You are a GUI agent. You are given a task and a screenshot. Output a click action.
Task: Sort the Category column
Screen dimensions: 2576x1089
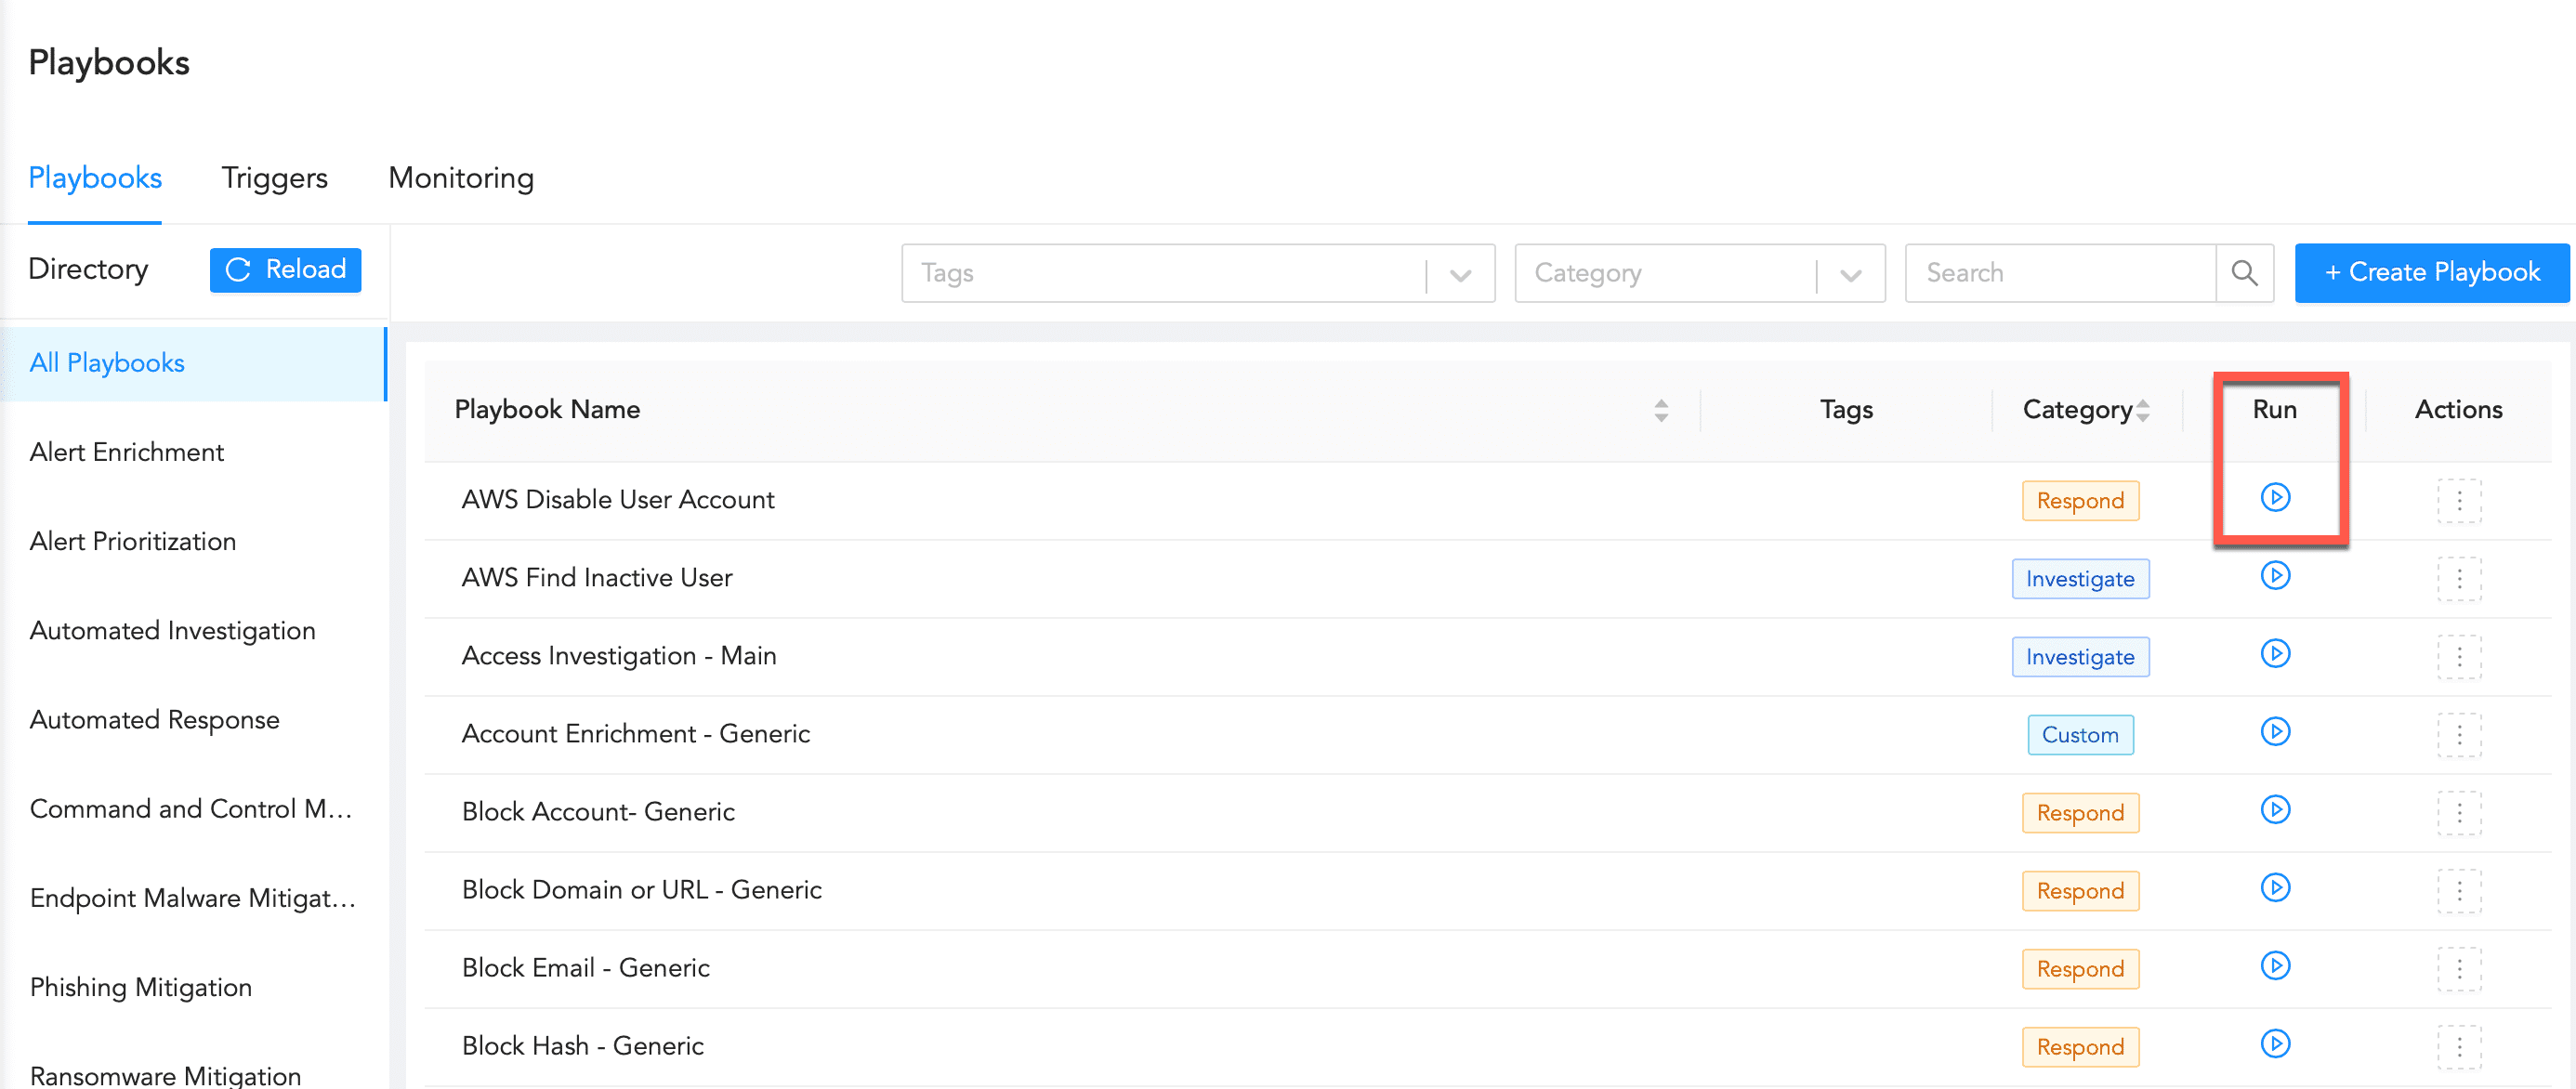(x=2143, y=410)
